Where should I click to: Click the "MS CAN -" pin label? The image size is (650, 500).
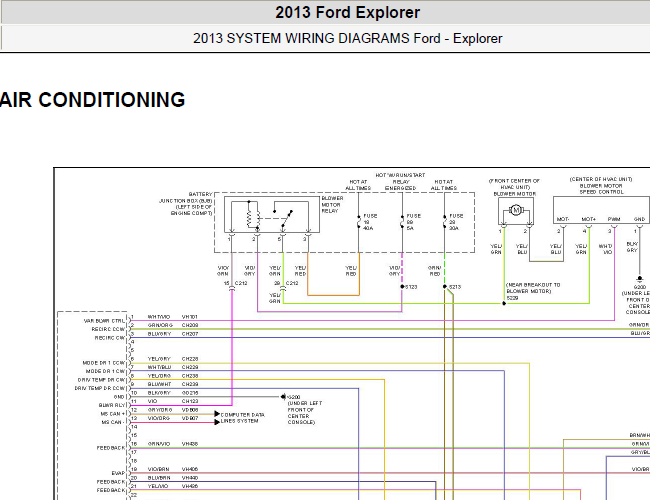pyautogui.click(x=112, y=422)
